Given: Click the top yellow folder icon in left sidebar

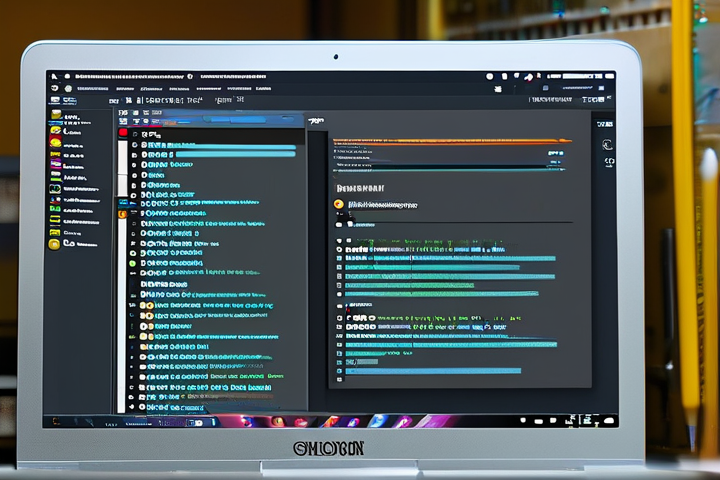Looking at the screenshot, I should [x=55, y=115].
